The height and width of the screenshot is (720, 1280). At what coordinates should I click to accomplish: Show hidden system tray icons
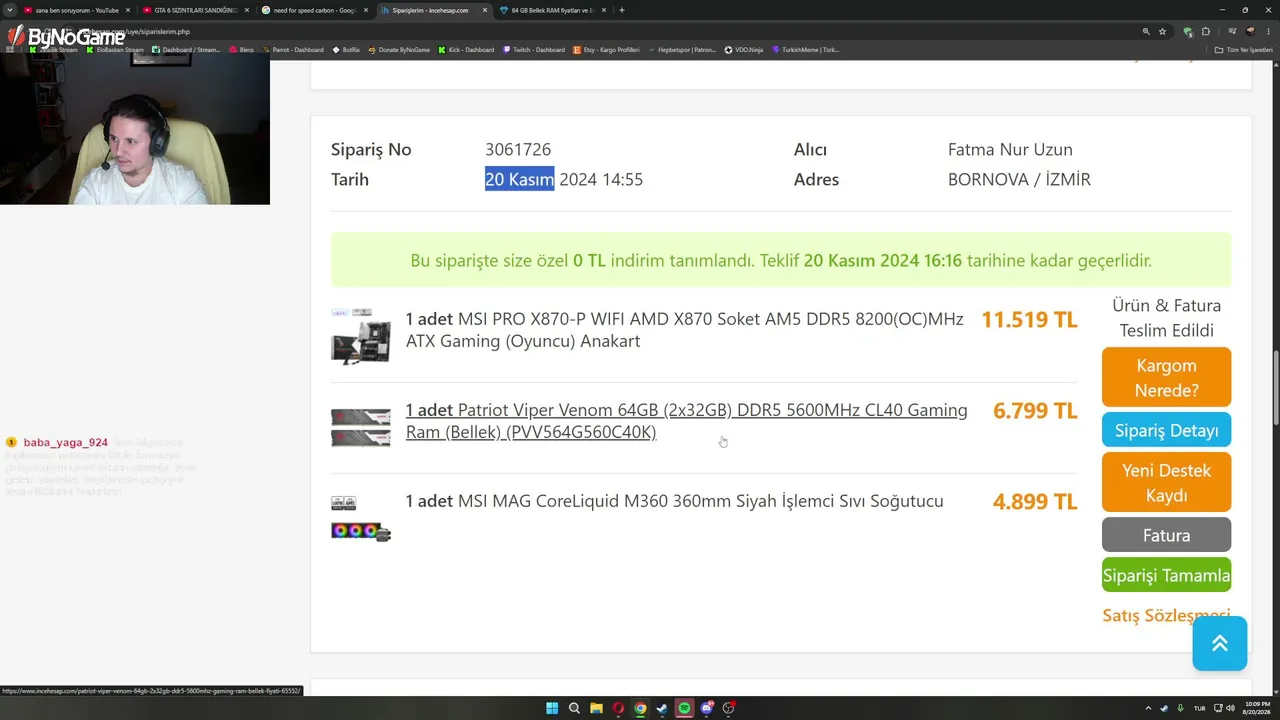pyautogui.click(x=1148, y=708)
